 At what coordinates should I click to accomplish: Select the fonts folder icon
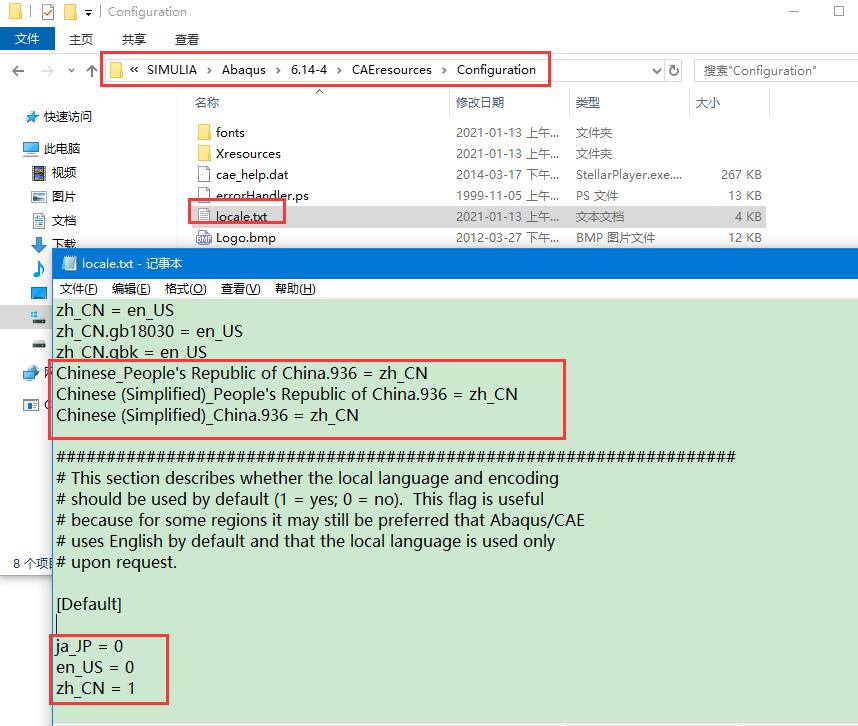pyautogui.click(x=204, y=132)
